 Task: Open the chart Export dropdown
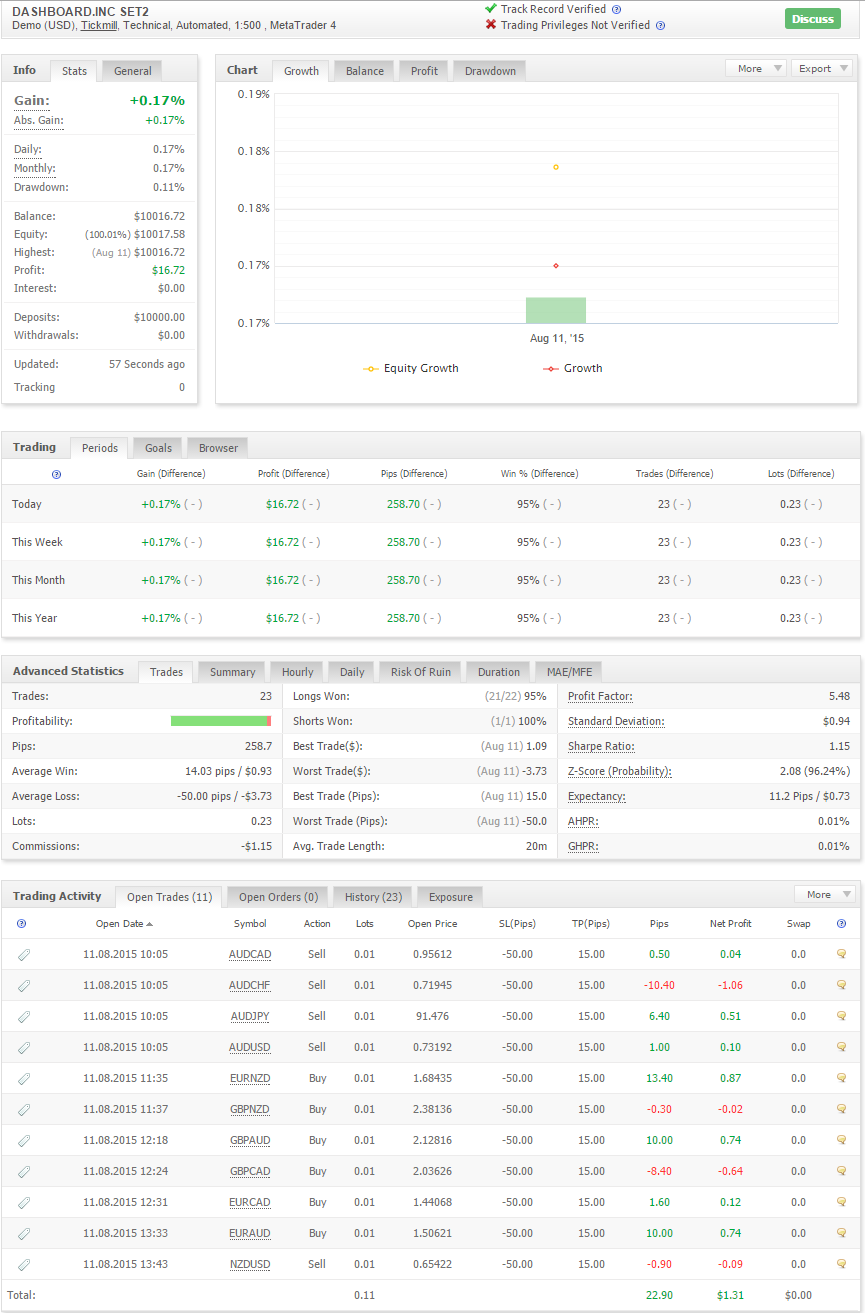(x=821, y=68)
